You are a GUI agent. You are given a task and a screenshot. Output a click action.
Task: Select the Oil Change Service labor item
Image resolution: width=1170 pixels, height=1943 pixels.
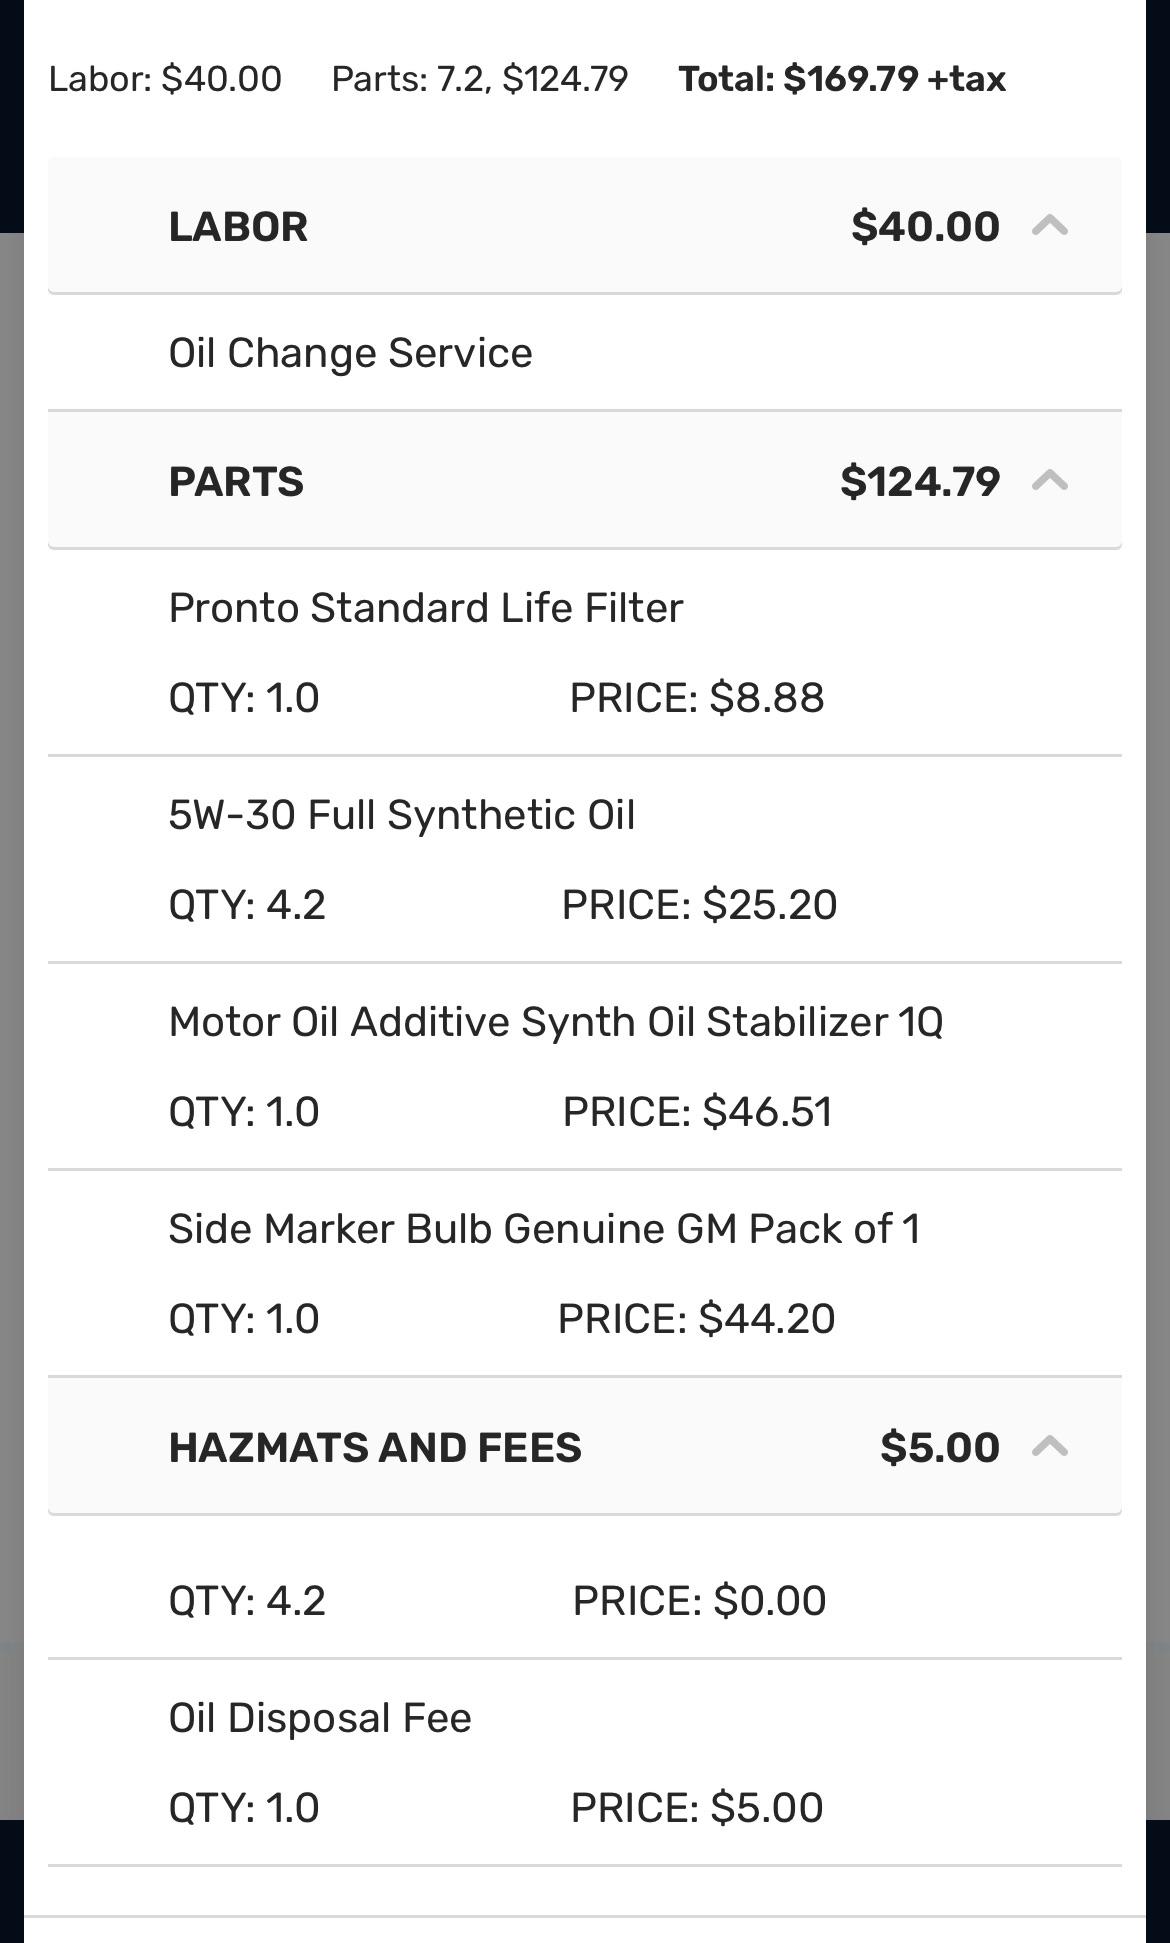(350, 352)
